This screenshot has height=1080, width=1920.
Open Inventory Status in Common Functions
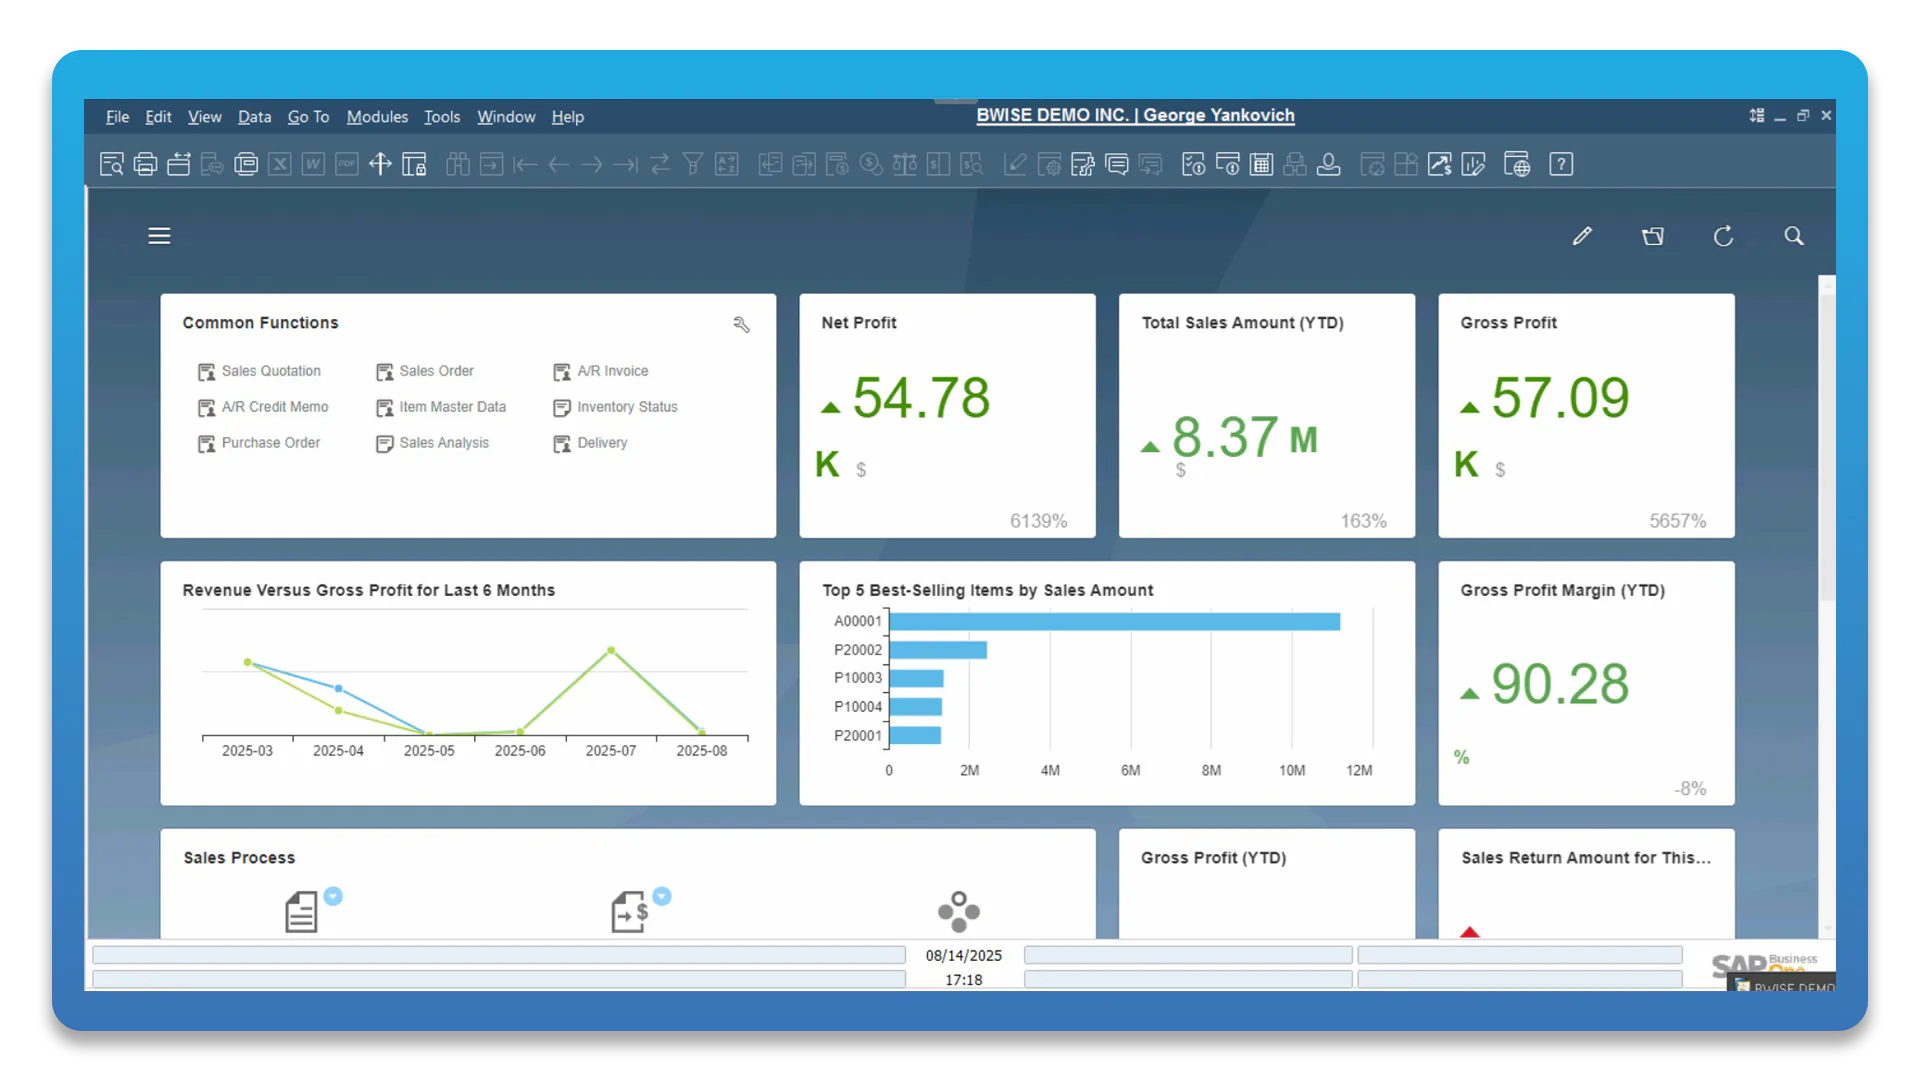615,407
